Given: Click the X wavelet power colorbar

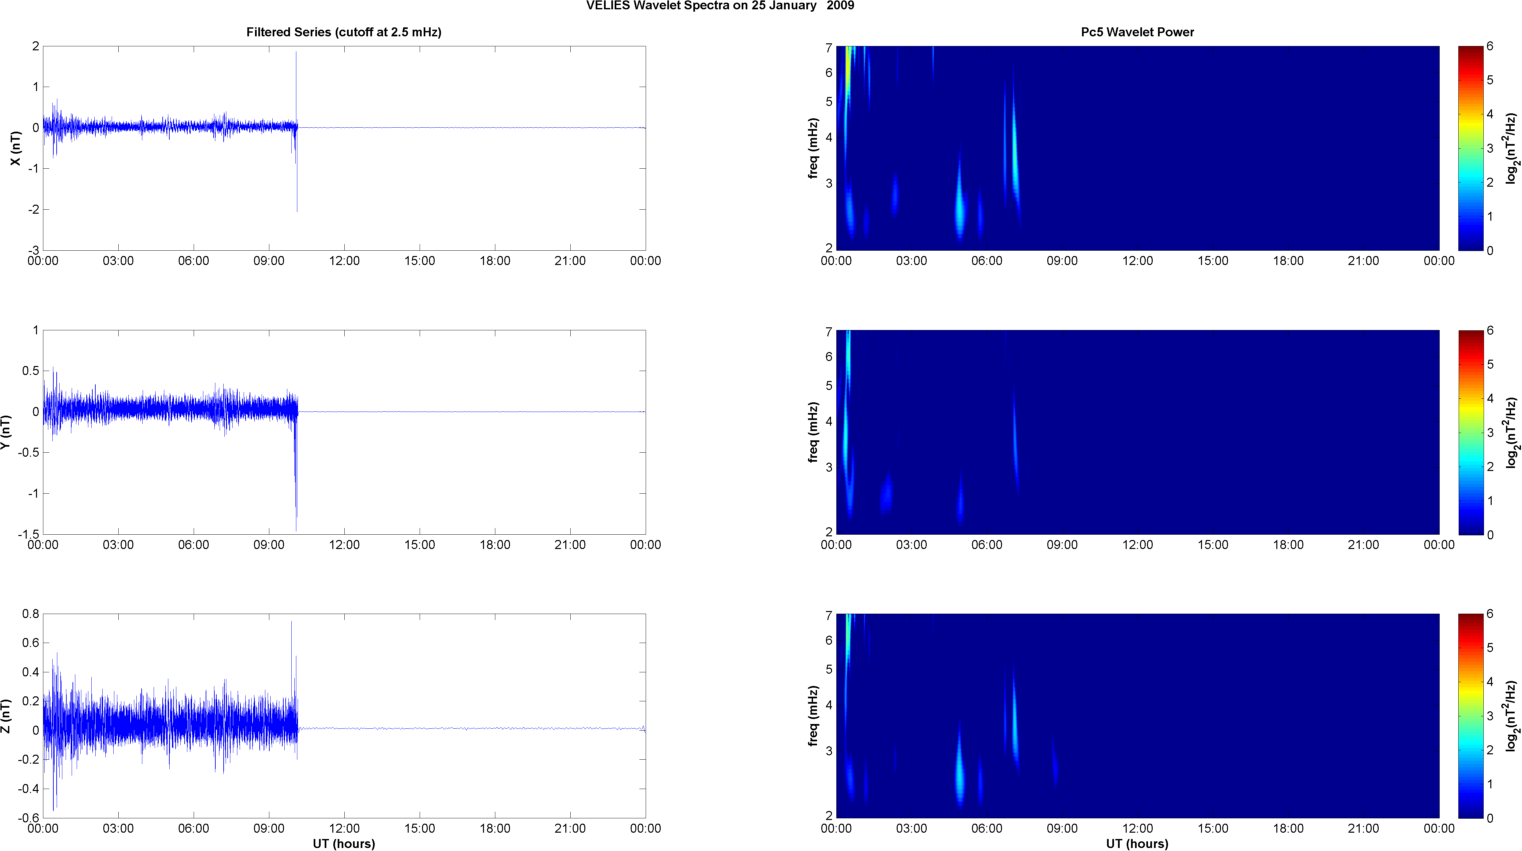Looking at the screenshot, I should click(1470, 148).
